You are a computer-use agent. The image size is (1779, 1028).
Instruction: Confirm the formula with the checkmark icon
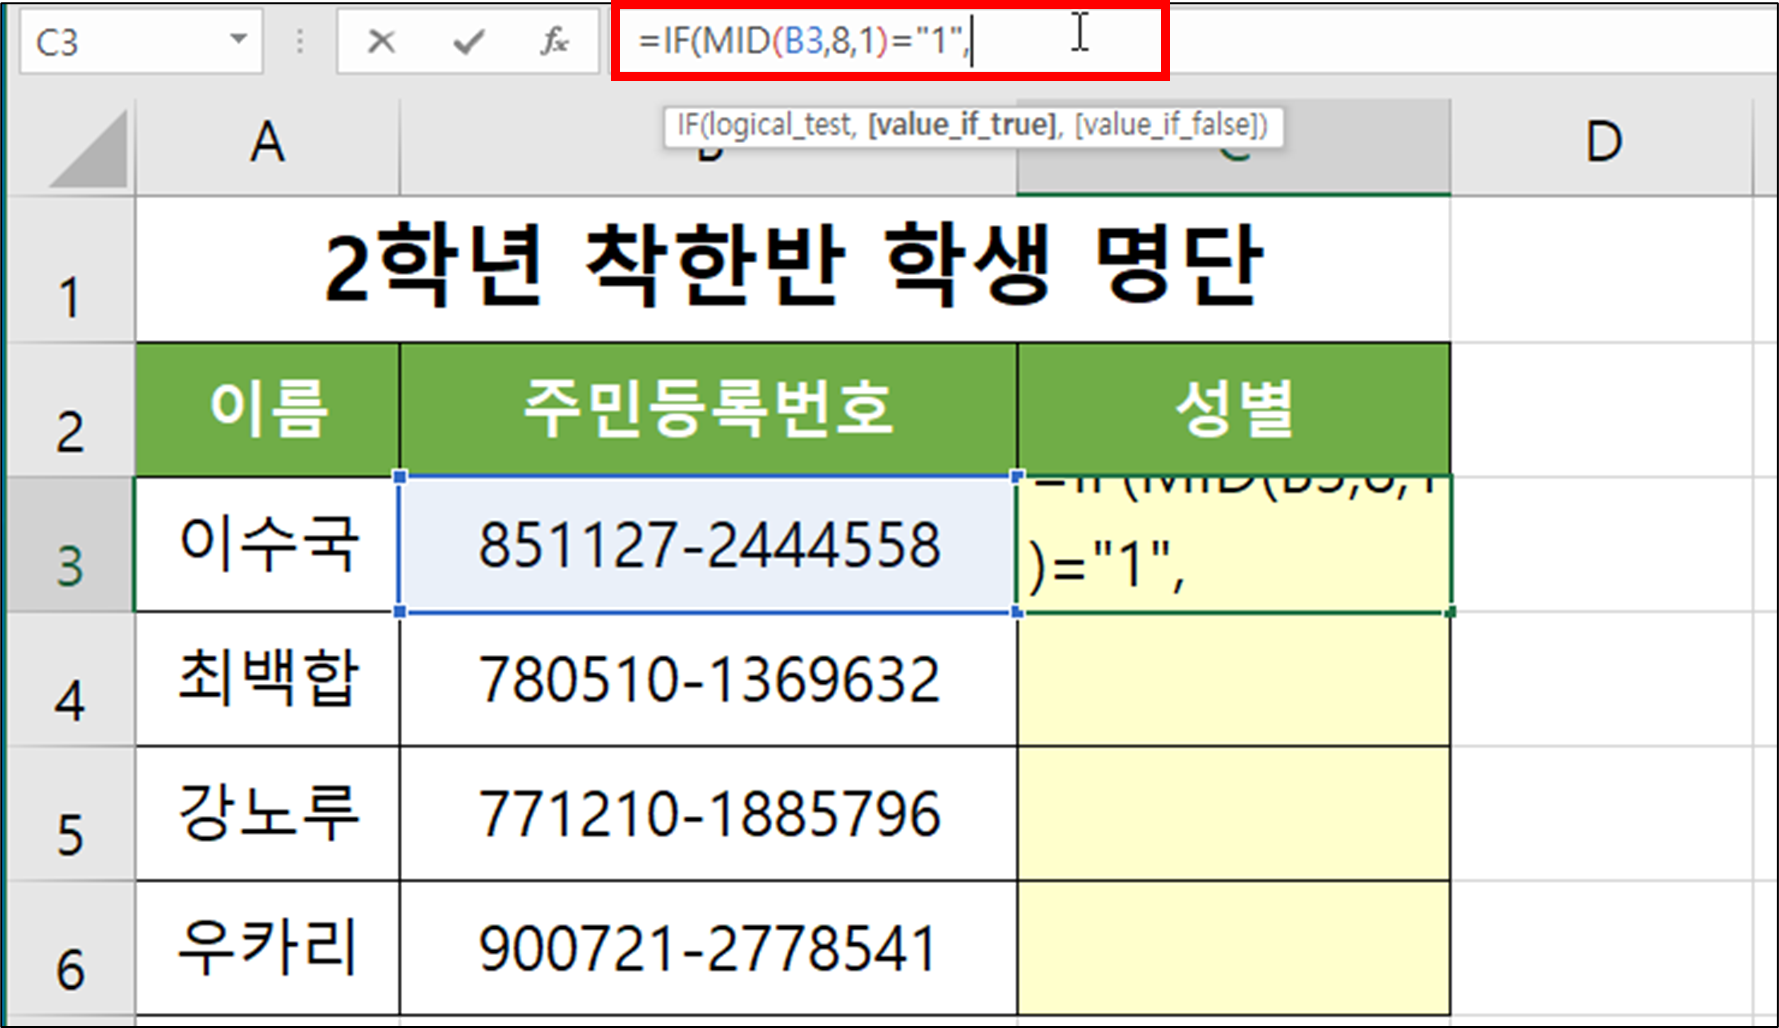coord(468,42)
